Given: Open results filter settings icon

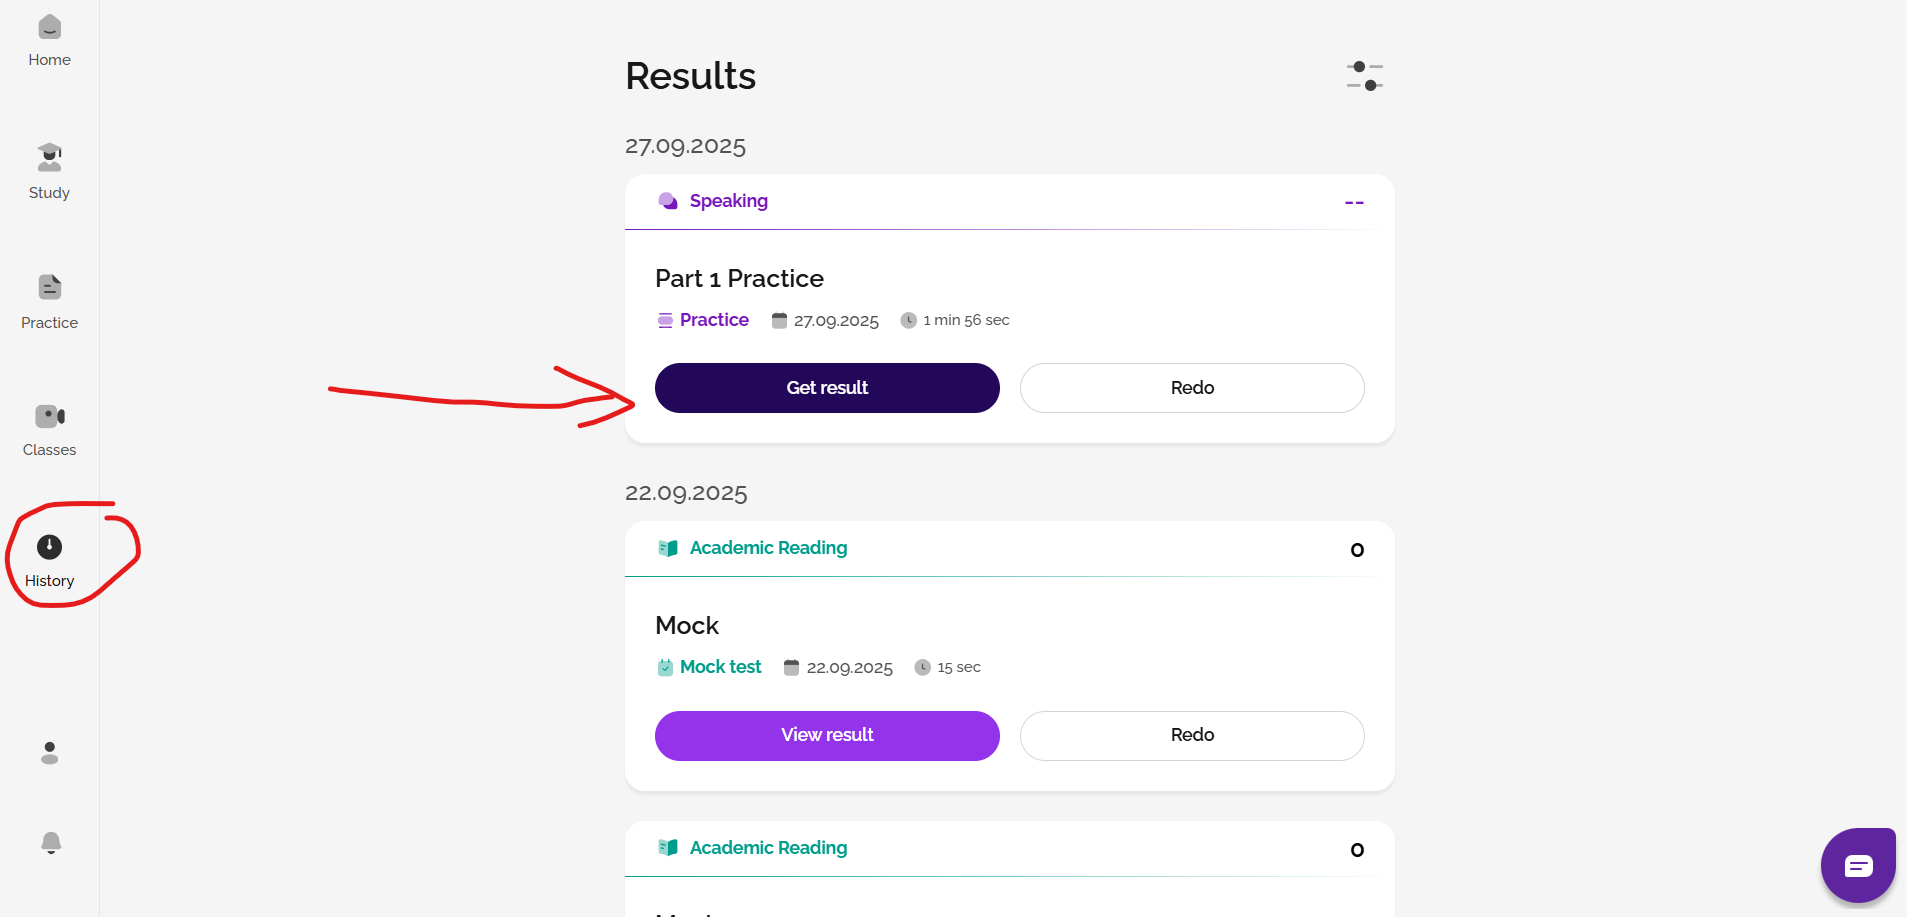Looking at the screenshot, I should [x=1364, y=76].
